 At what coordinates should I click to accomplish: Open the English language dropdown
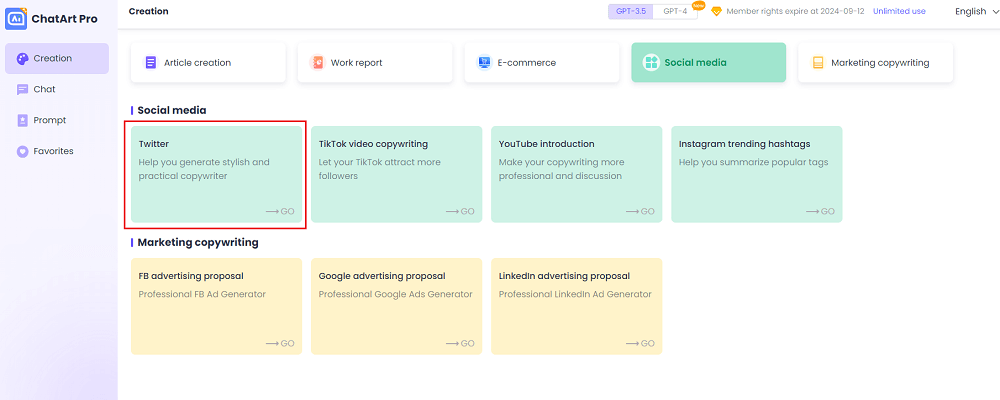click(976, 11)
